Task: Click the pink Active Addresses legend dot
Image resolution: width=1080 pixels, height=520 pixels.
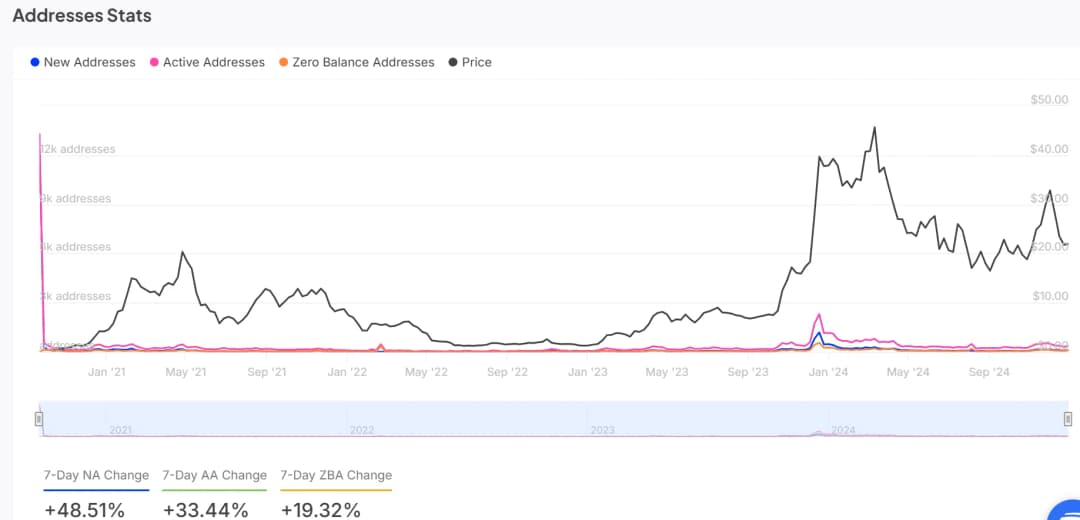Action: pyautogui.click(x=155, y=62)
